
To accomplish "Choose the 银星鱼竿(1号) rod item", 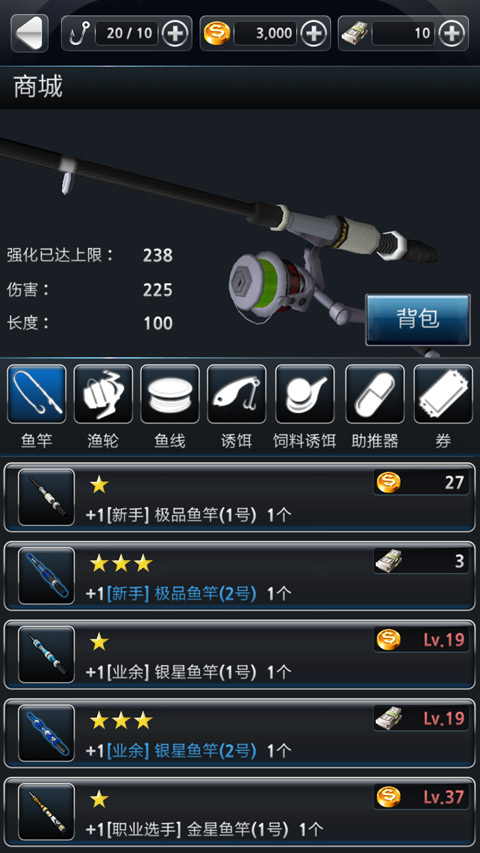I will pos(239,654).
